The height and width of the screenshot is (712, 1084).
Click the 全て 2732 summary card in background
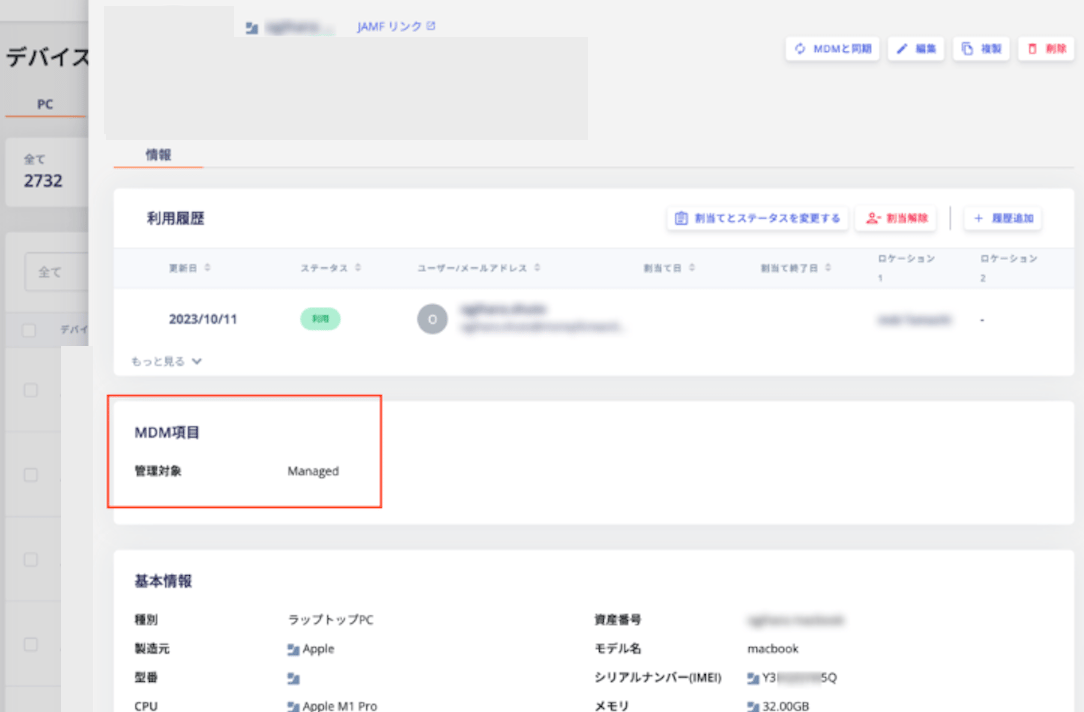[x=47, y=171]
